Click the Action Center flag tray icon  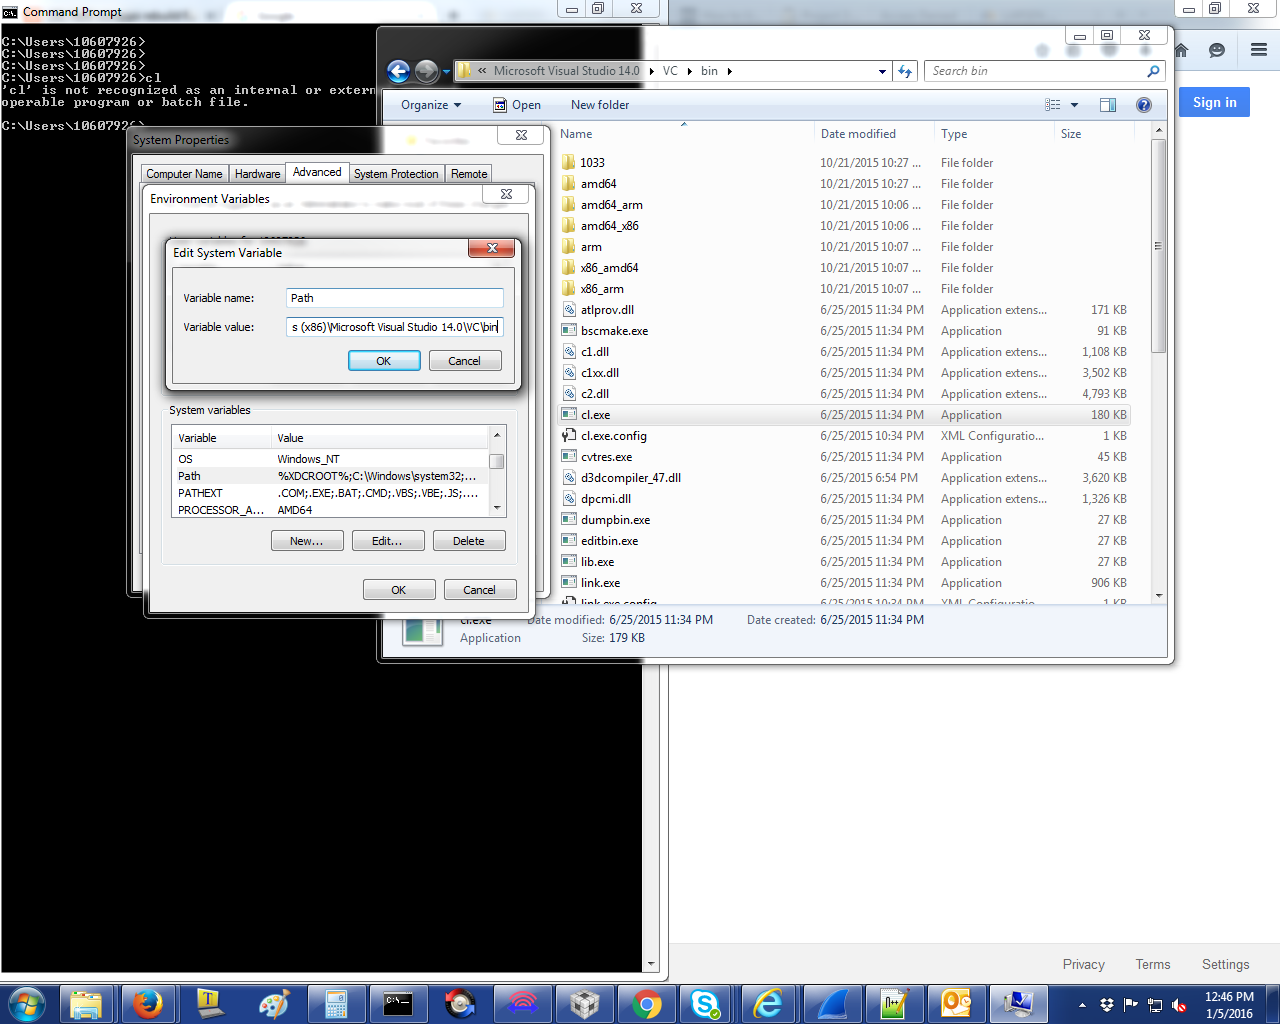pyautogui.click(x=1131, y=1005)
